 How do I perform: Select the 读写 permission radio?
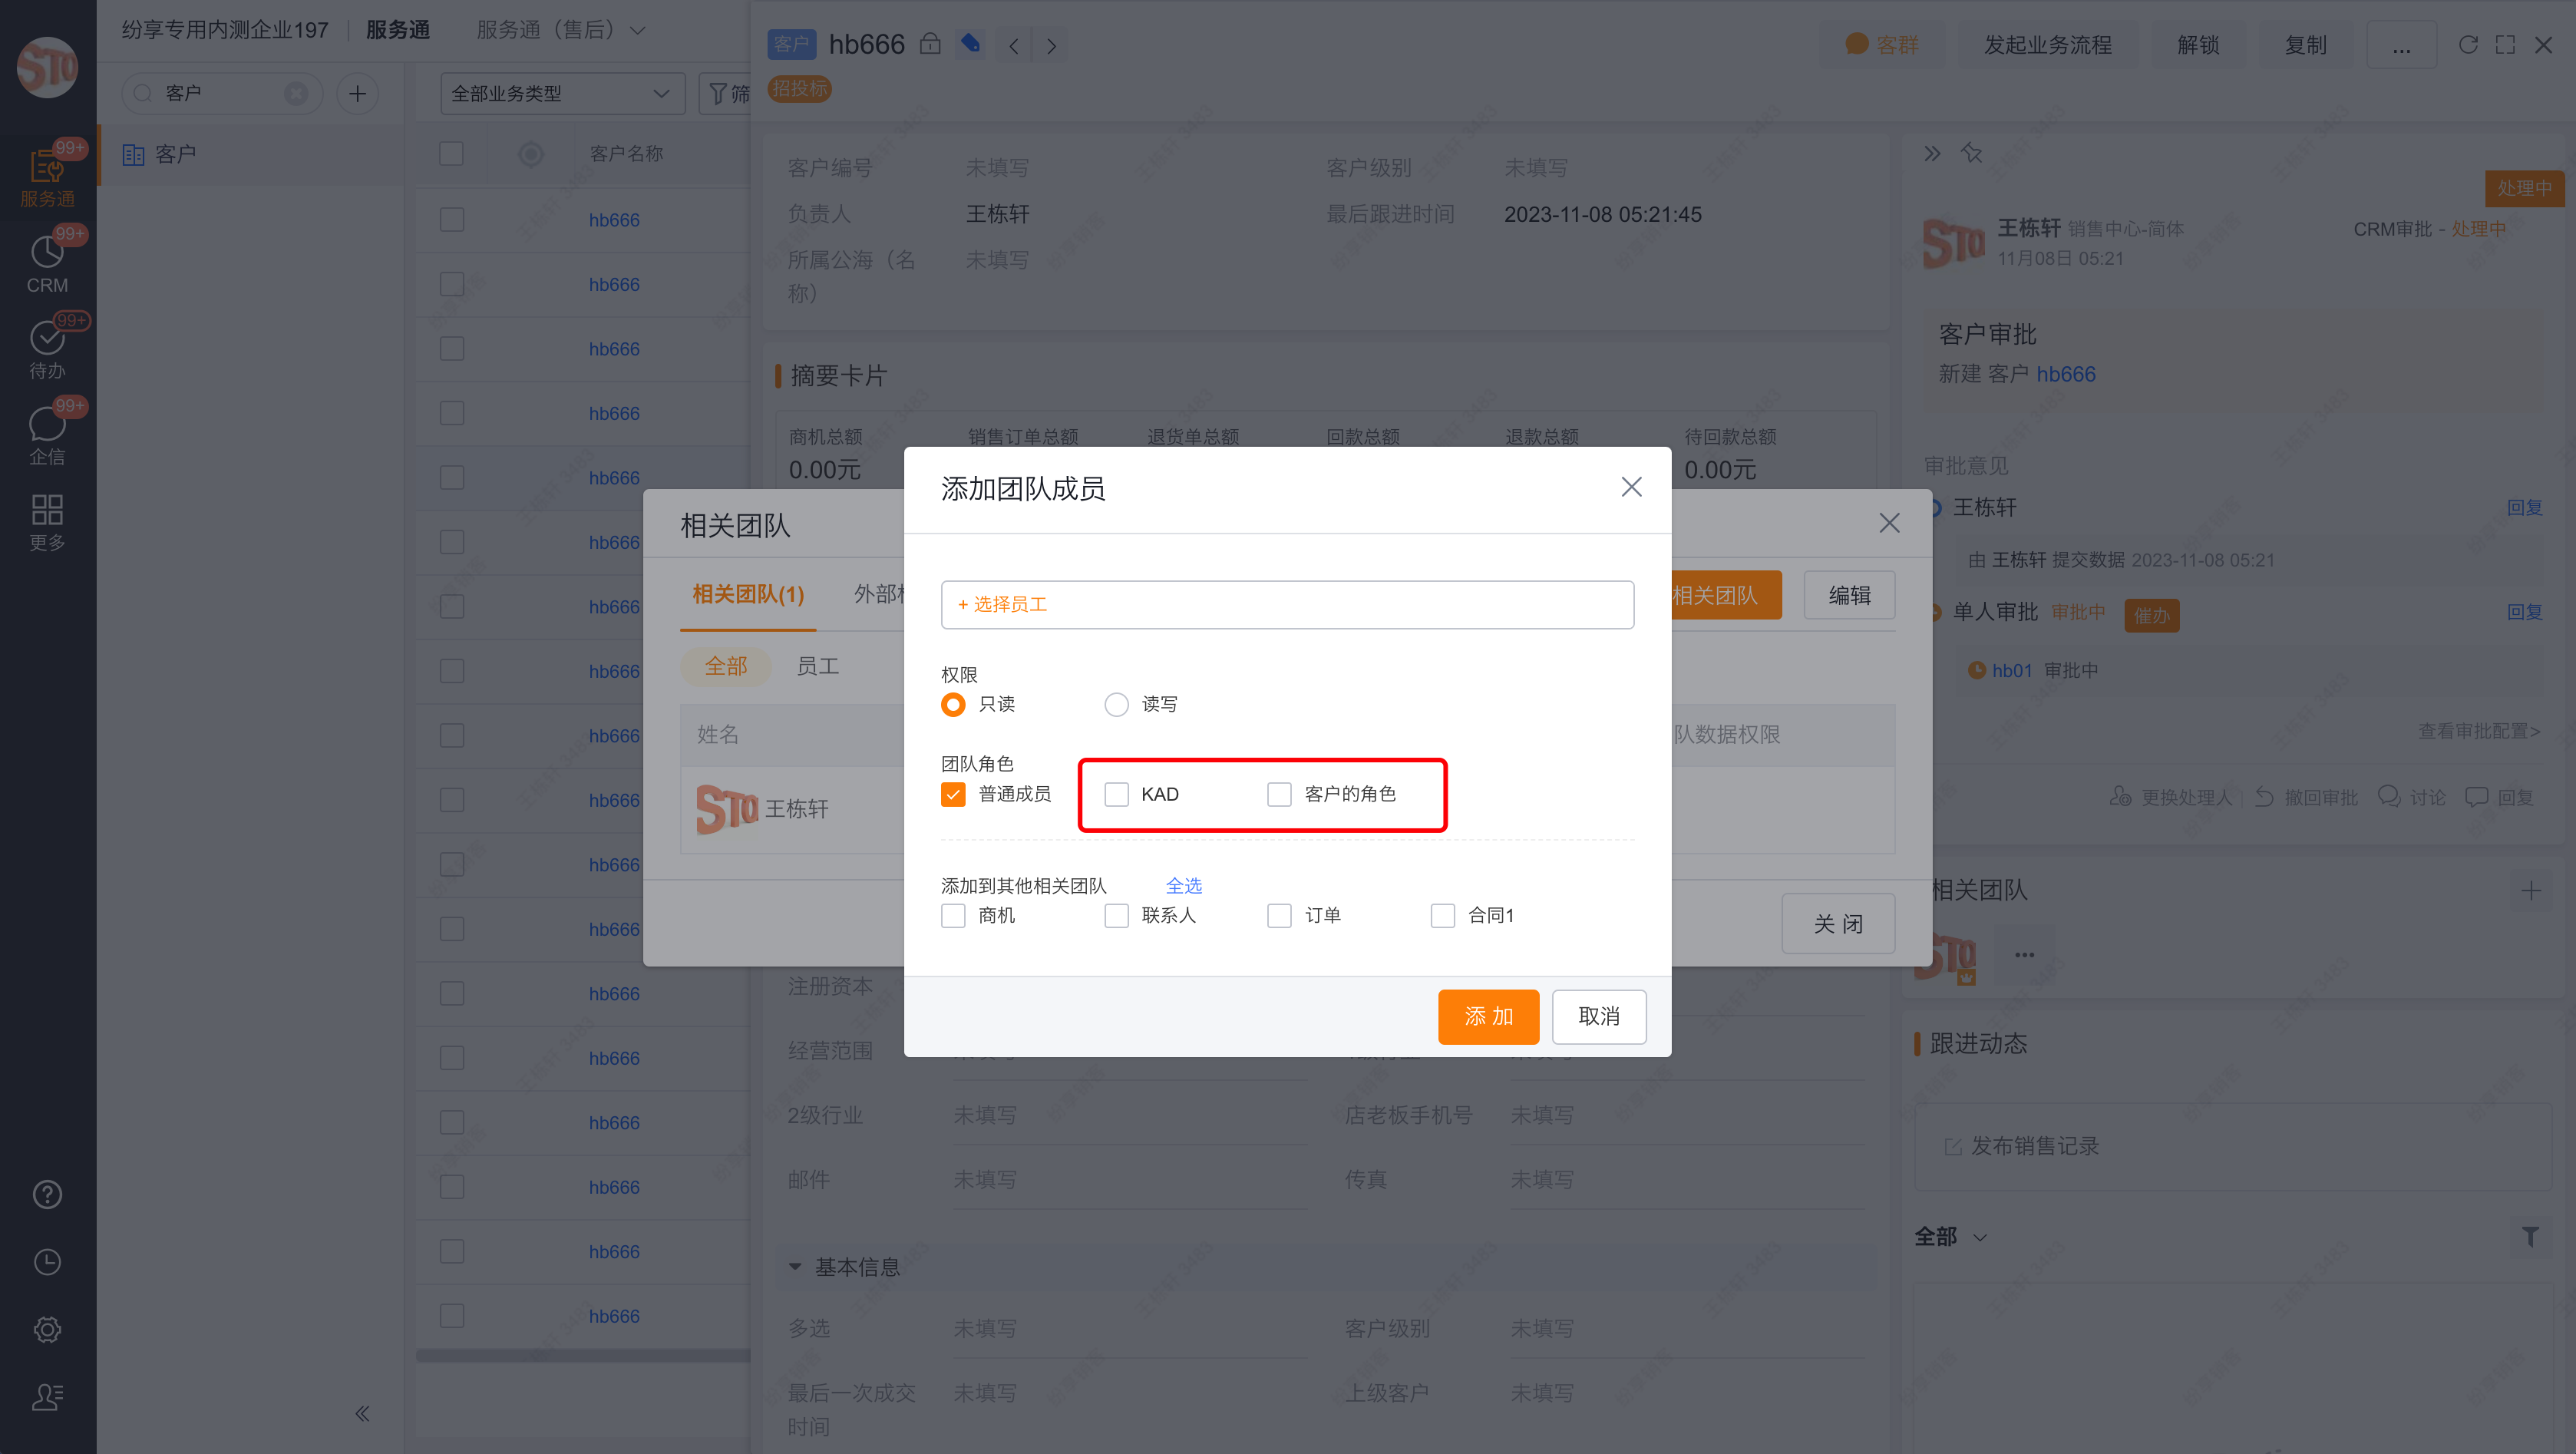coord(1116,705)
